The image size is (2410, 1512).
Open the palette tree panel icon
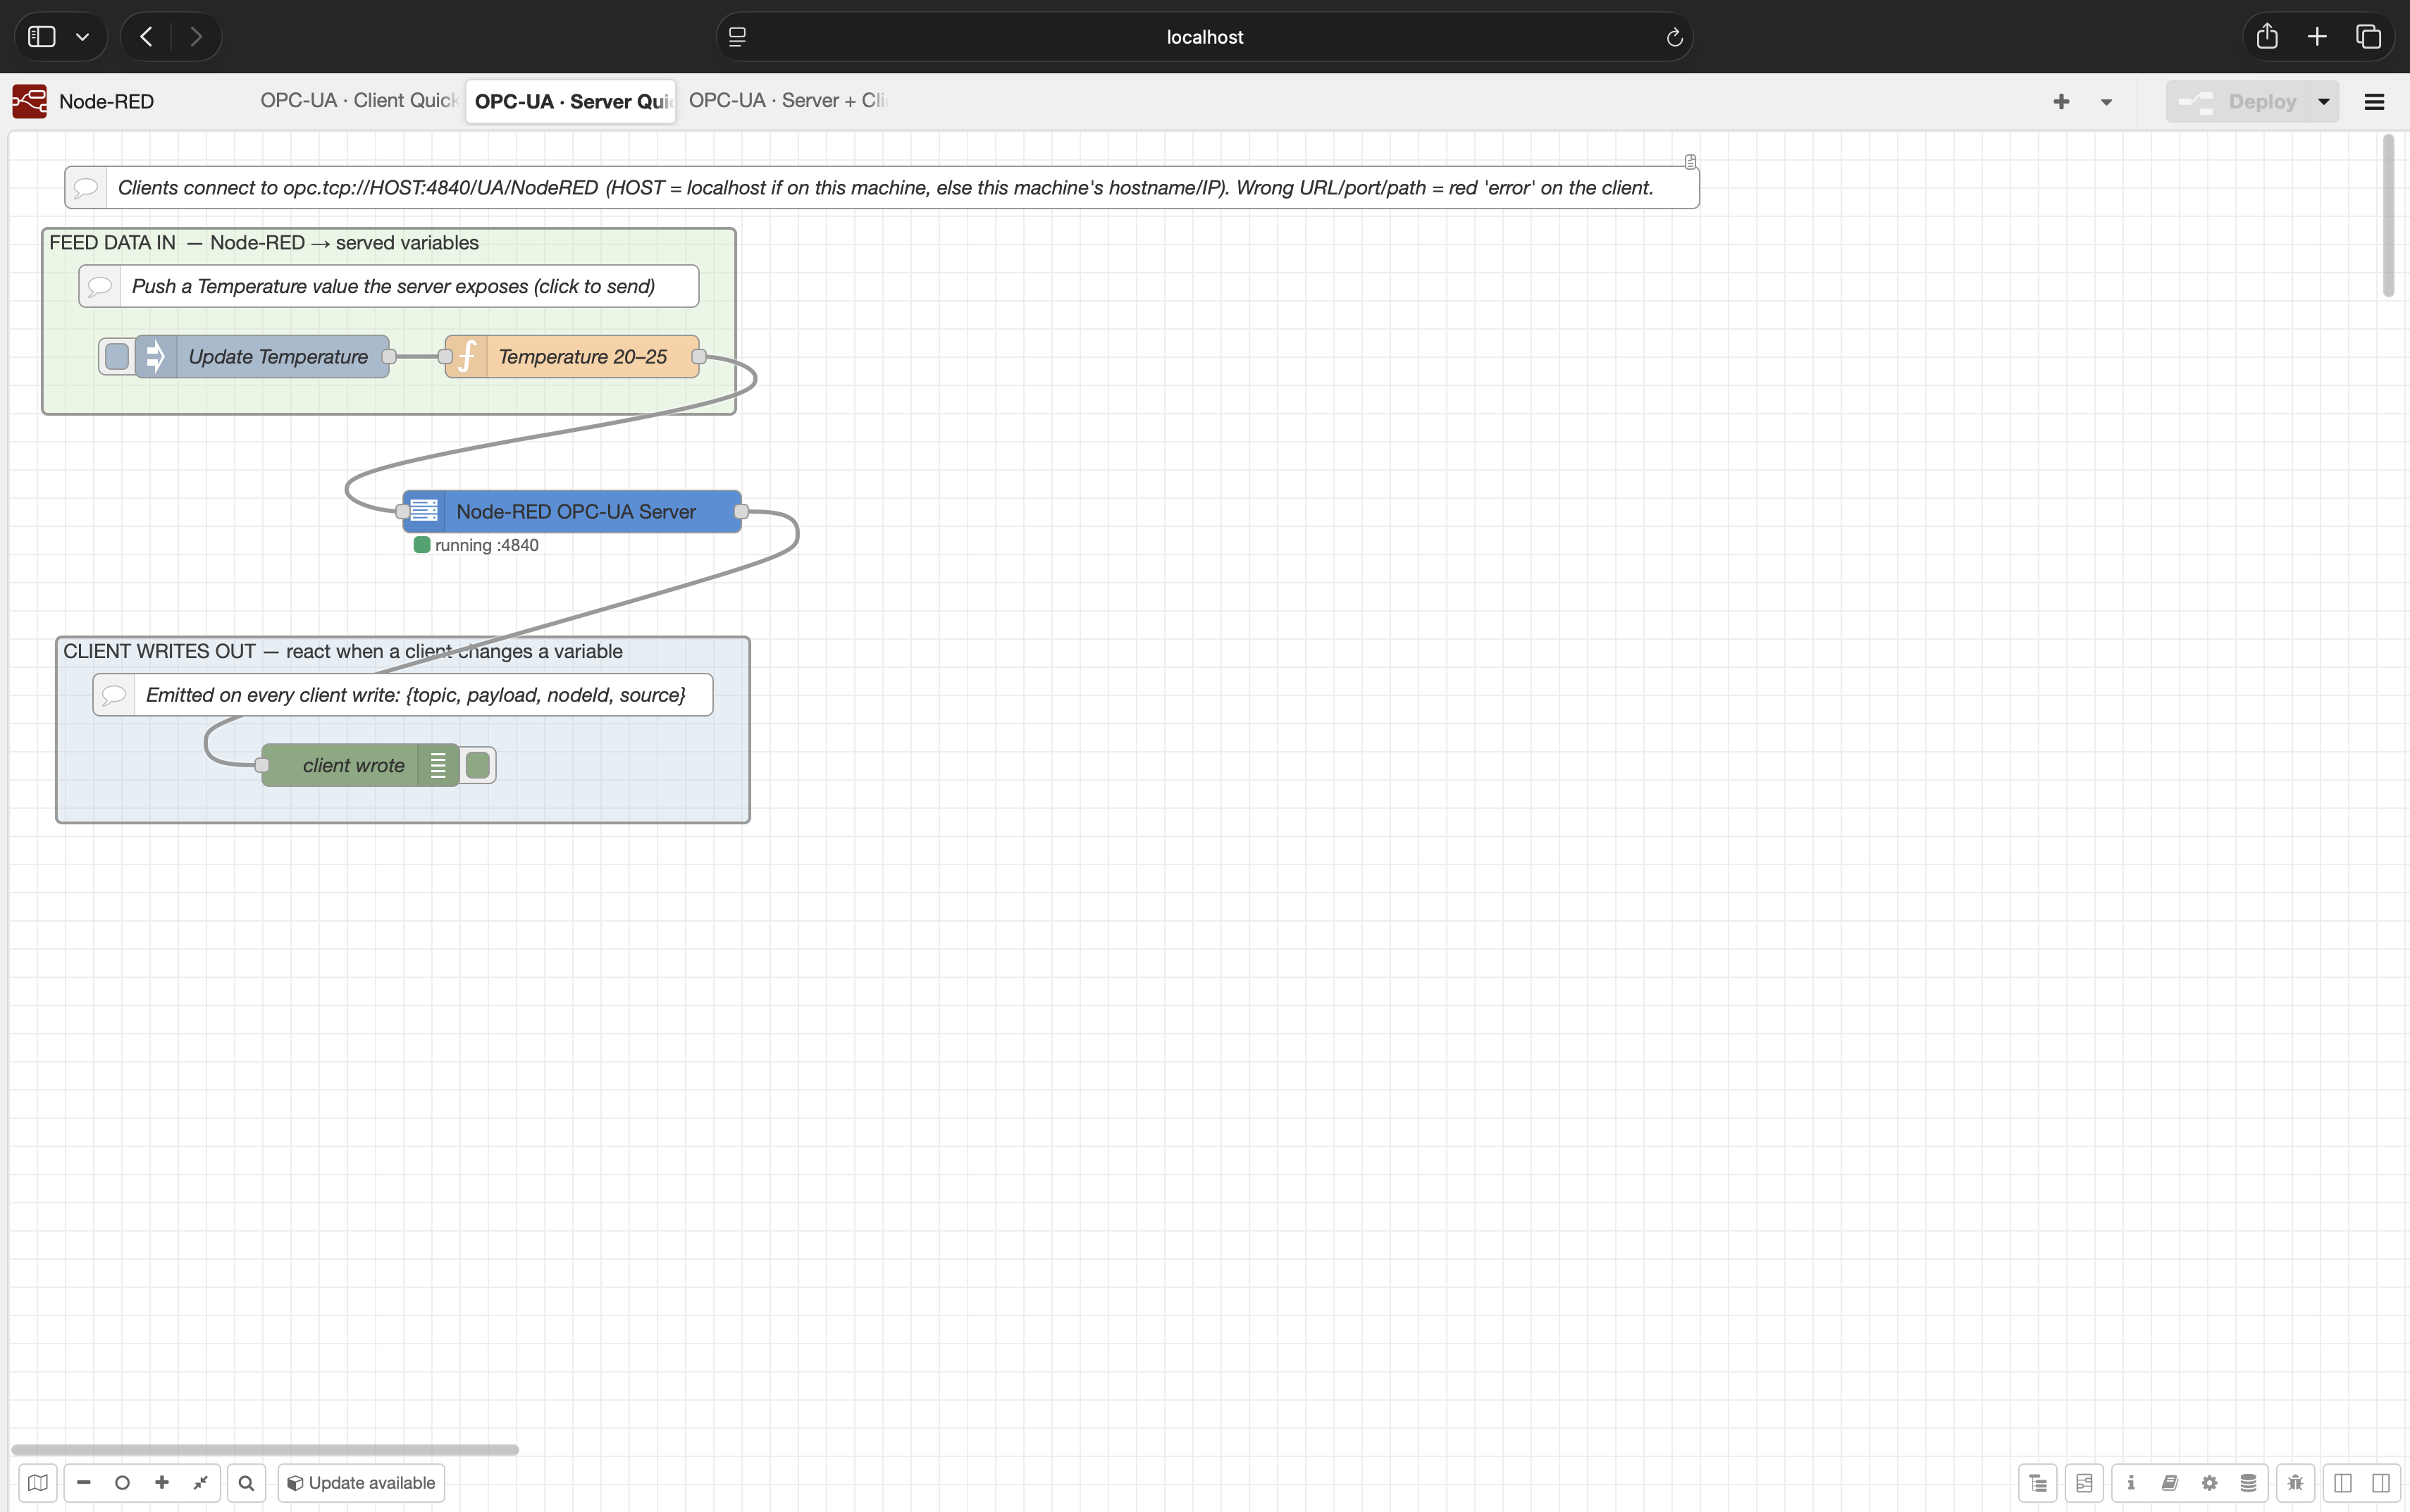(2038, 1482)
